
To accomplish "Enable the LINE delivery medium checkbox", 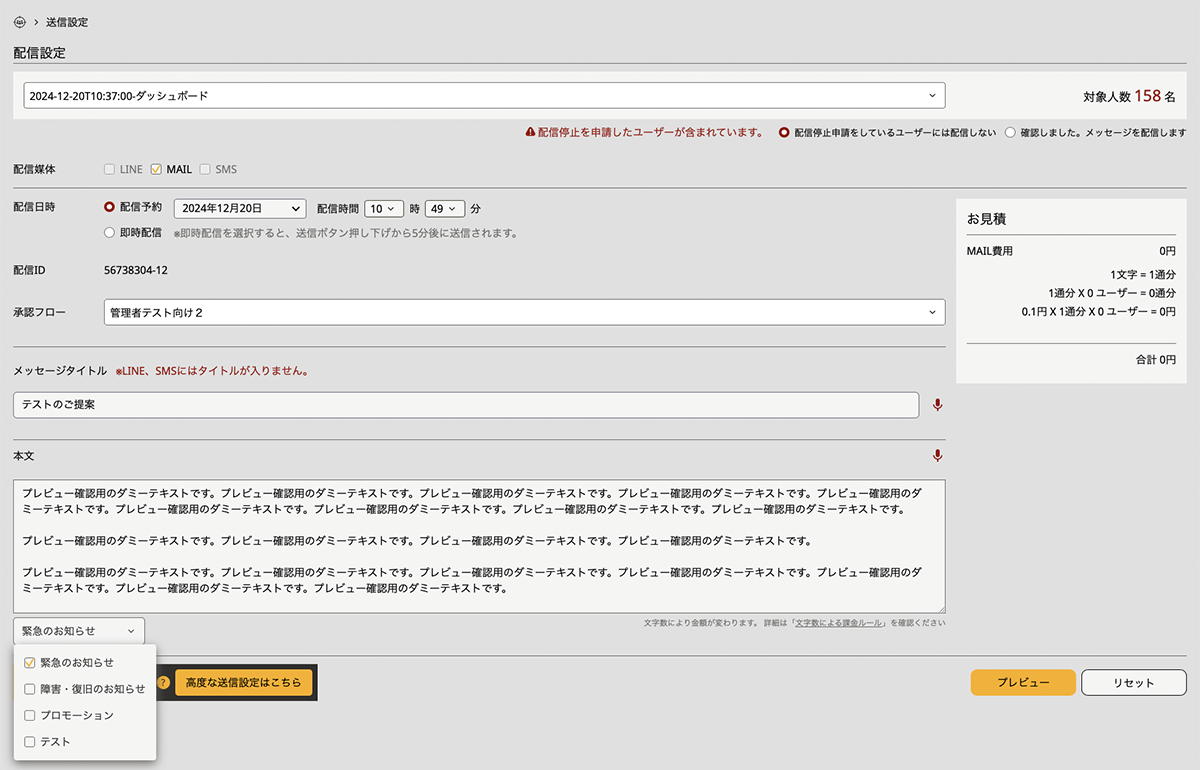I will coord(110,170).
